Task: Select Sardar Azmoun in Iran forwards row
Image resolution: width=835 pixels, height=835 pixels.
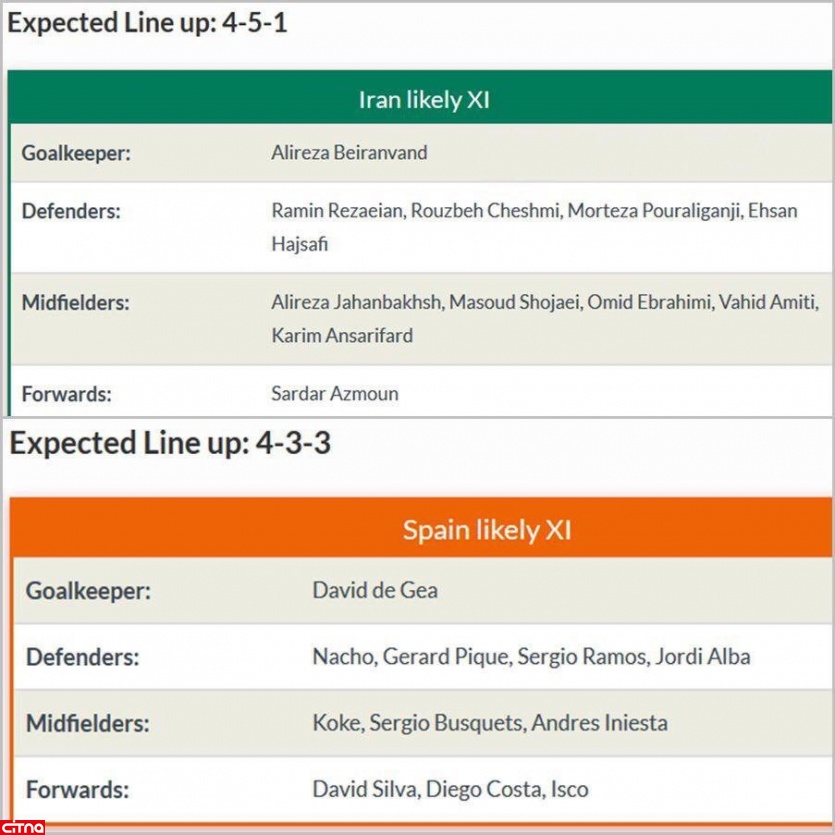Action: point(334,394)
